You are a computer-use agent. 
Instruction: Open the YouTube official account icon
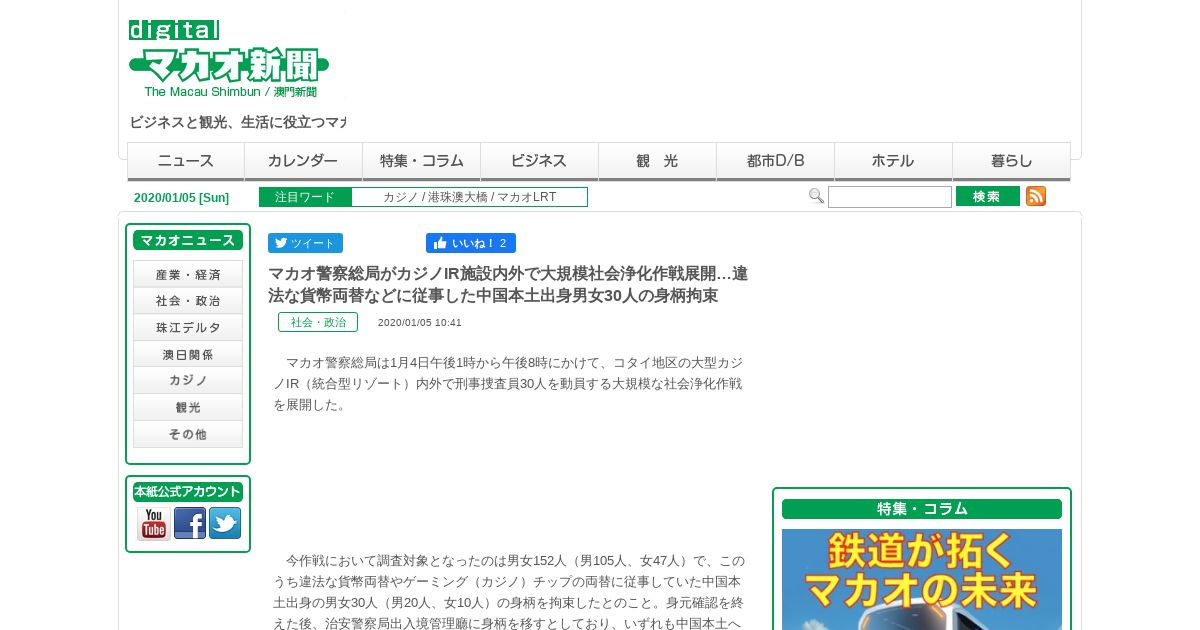(x=154, y=523)
